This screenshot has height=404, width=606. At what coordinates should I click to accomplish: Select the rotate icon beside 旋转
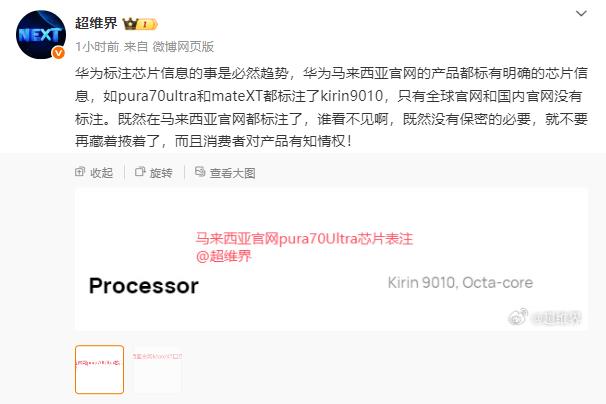point(140,172)
